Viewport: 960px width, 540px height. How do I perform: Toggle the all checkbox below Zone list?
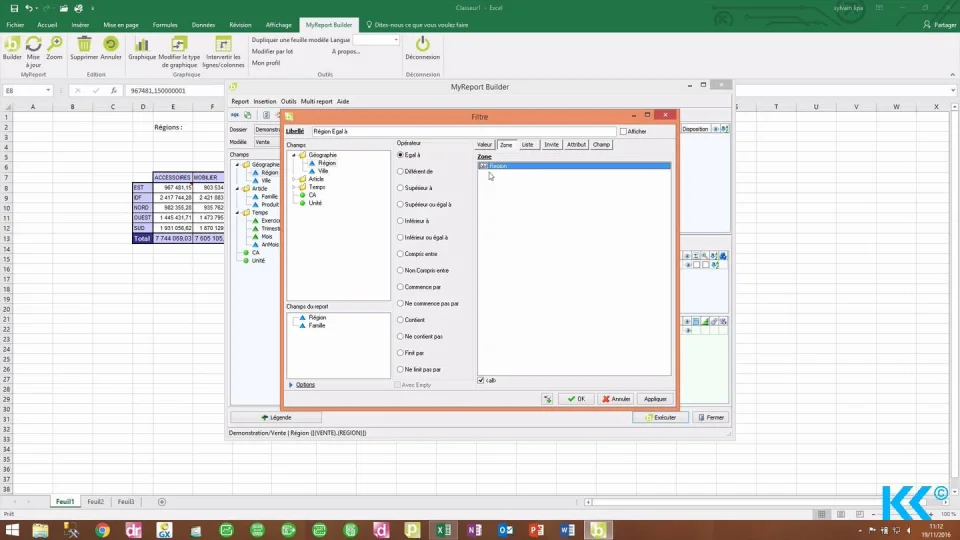coord(481,380)
